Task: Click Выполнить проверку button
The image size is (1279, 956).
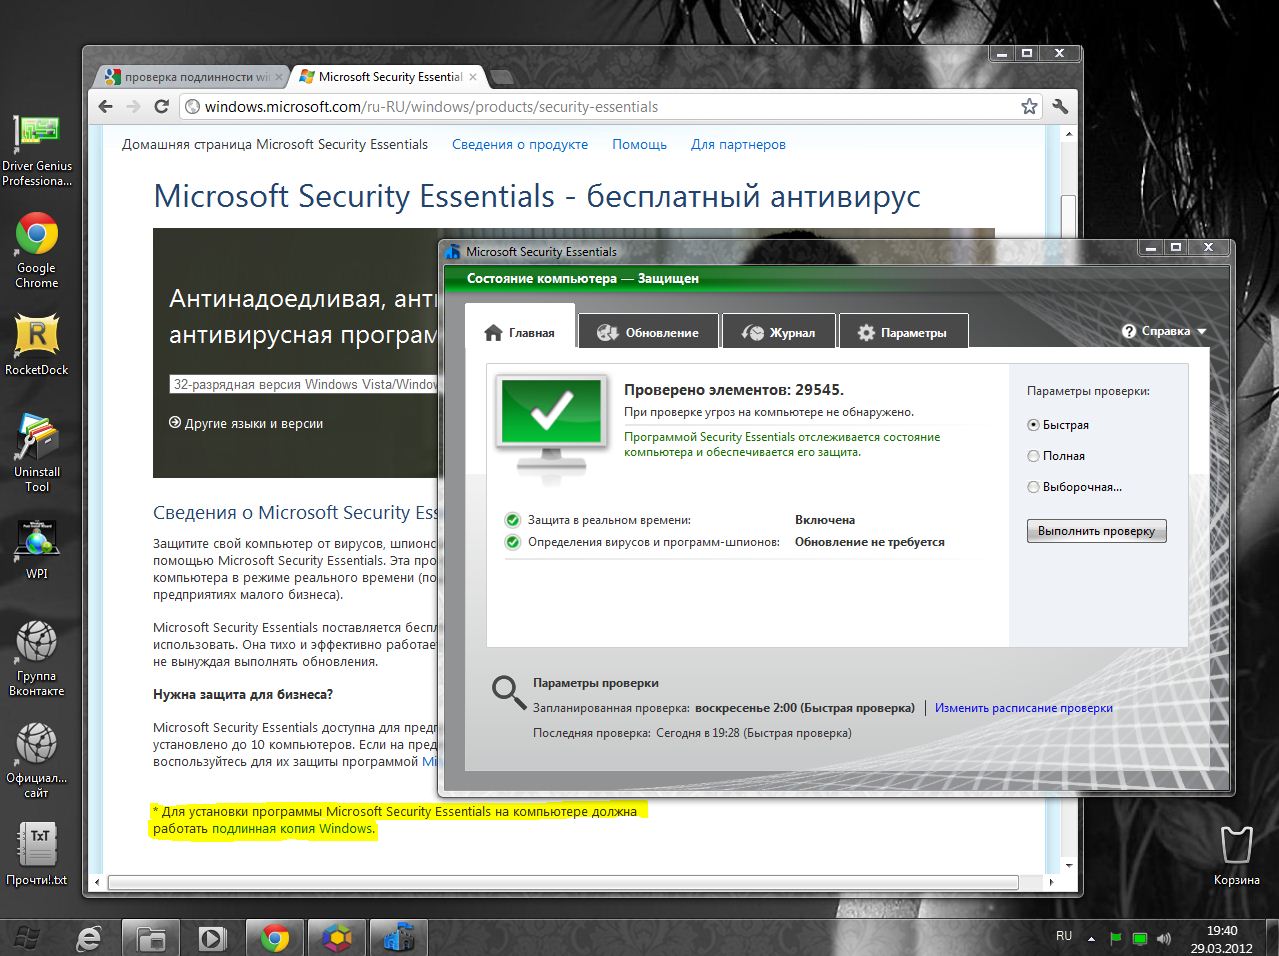Action: coord(1097,531)
